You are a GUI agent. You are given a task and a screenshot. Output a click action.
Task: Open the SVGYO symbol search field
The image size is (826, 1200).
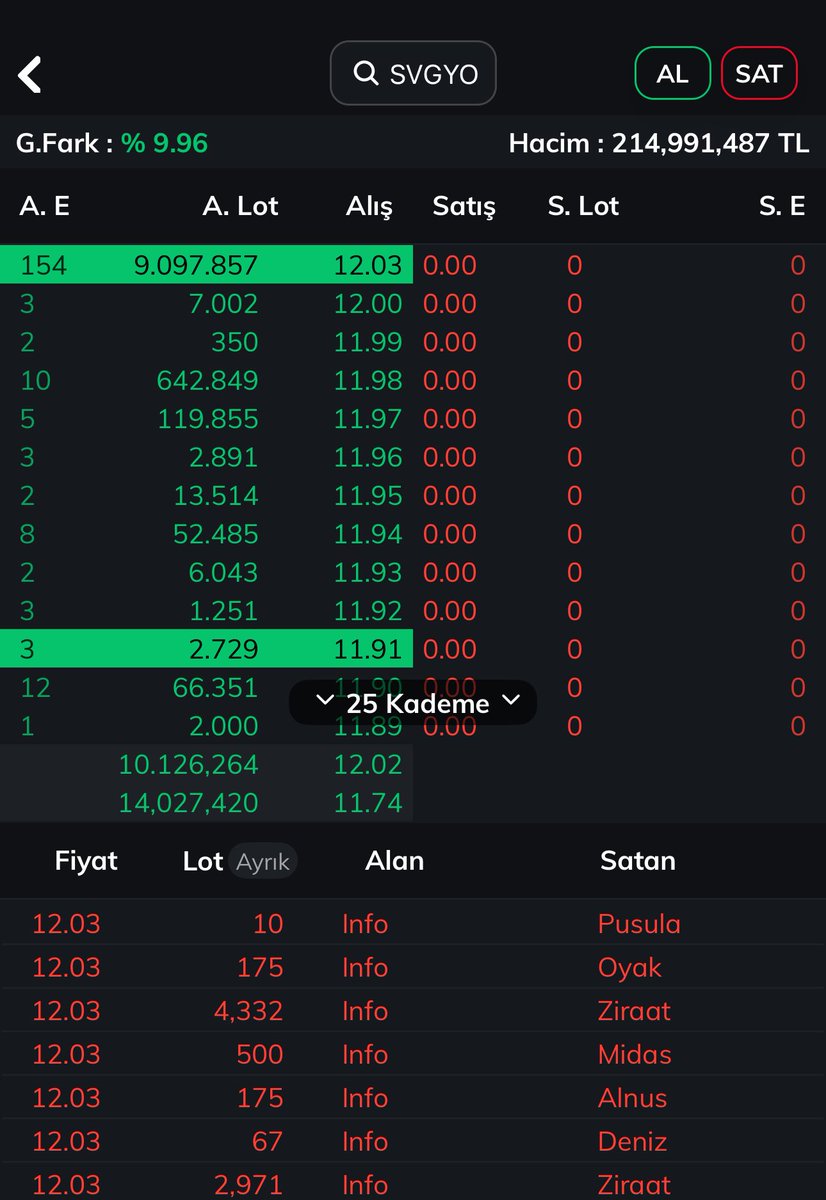[x=413, y=73]
